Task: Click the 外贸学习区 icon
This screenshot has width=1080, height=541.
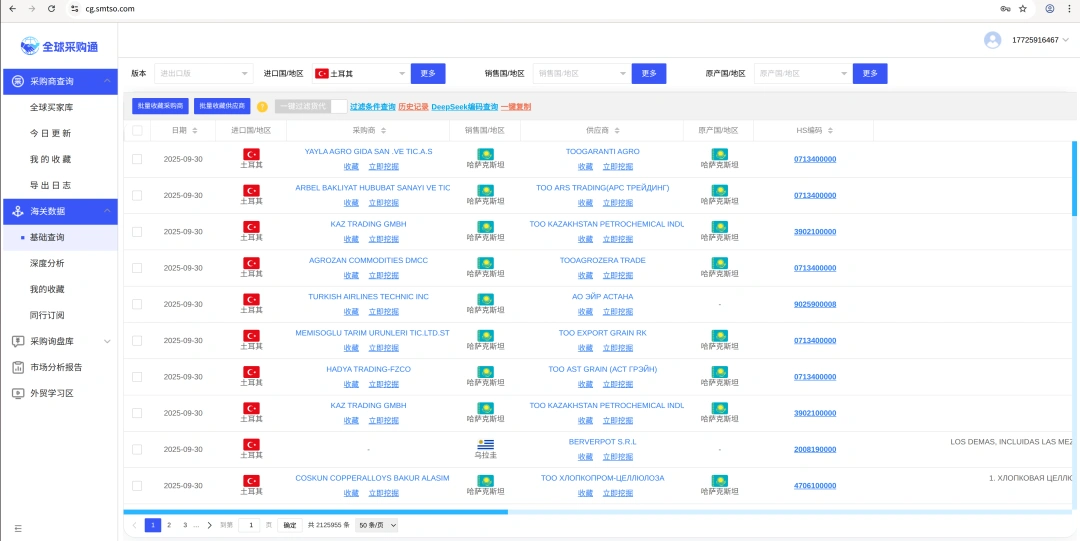Action: [x=19, y=394]
